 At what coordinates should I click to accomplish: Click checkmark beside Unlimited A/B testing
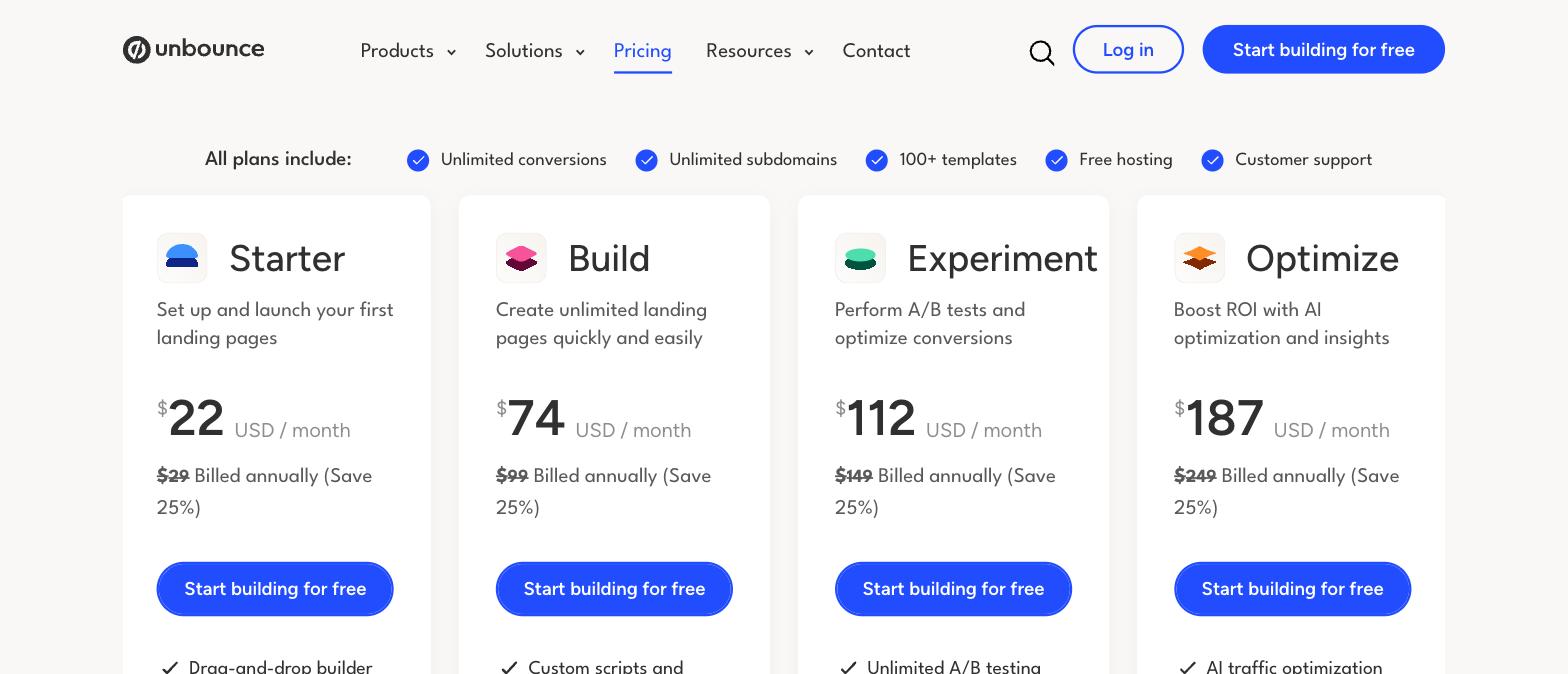click(x=848, y=667)
